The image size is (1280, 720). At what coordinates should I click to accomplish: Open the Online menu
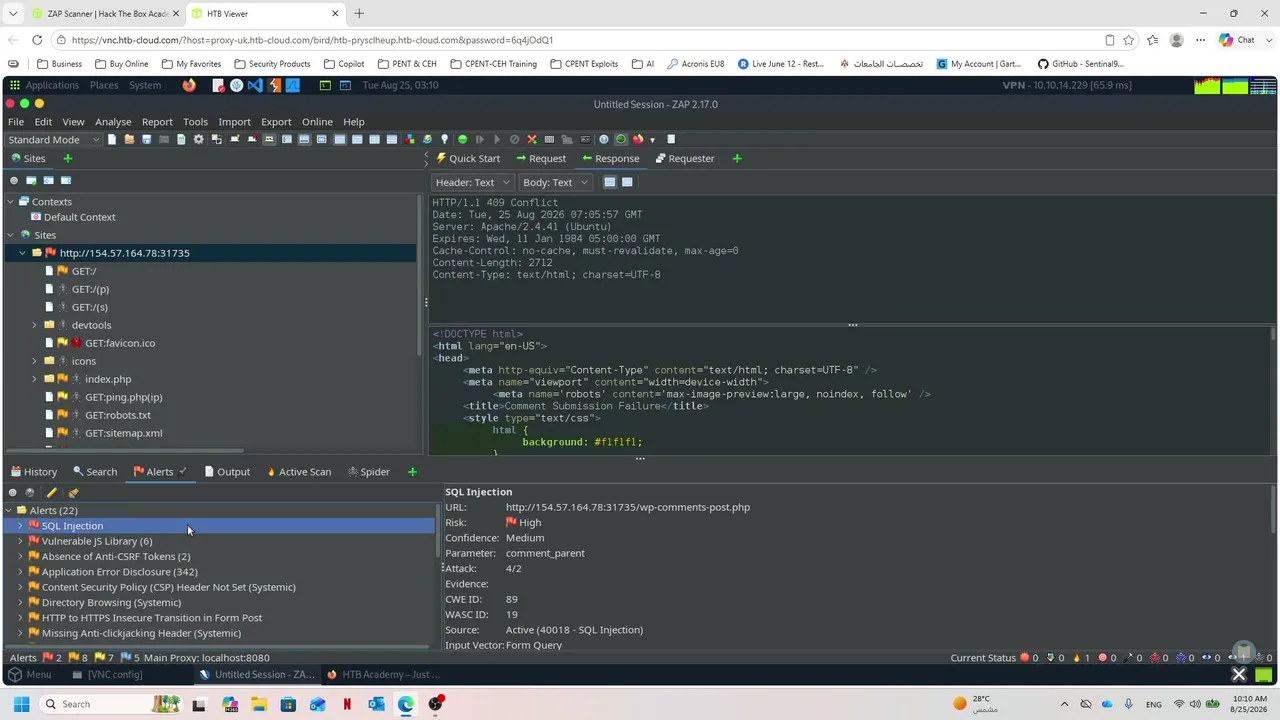point(317,122)
